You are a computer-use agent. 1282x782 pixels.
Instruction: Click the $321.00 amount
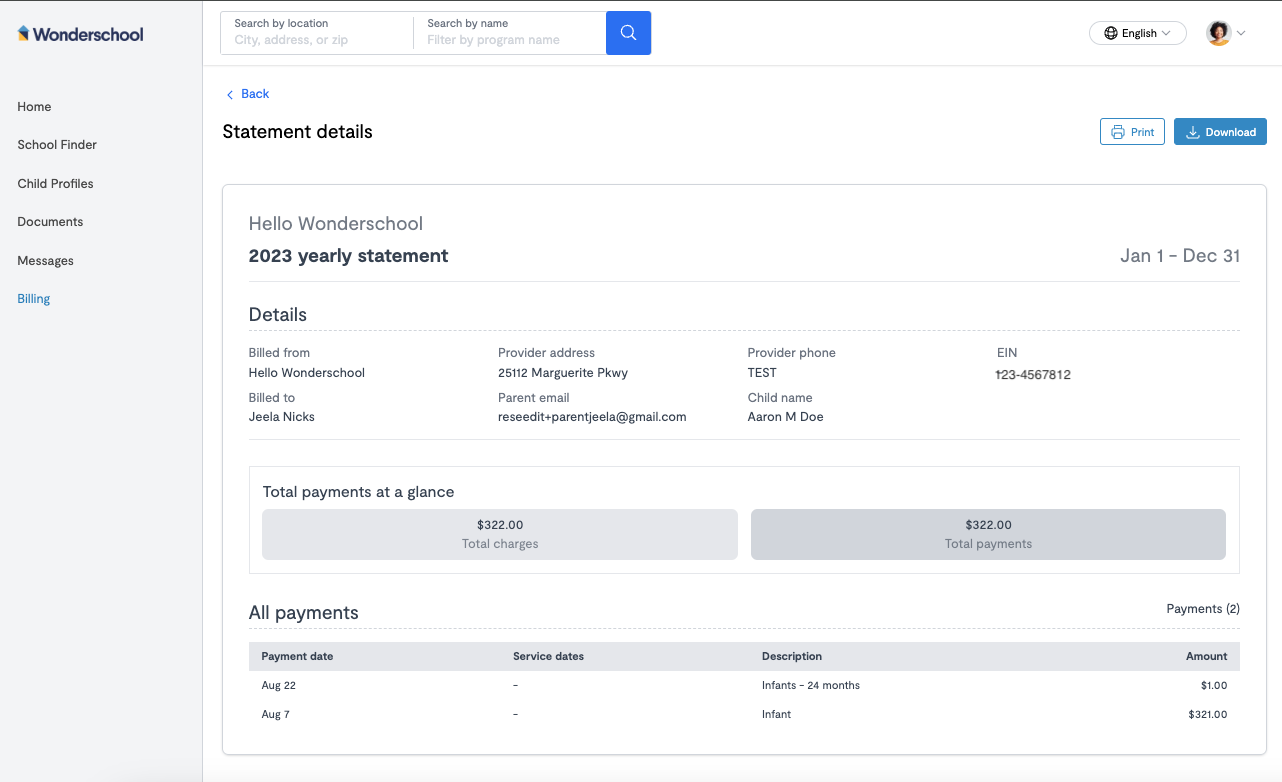pyautogui.click(x=1208, y=714)
